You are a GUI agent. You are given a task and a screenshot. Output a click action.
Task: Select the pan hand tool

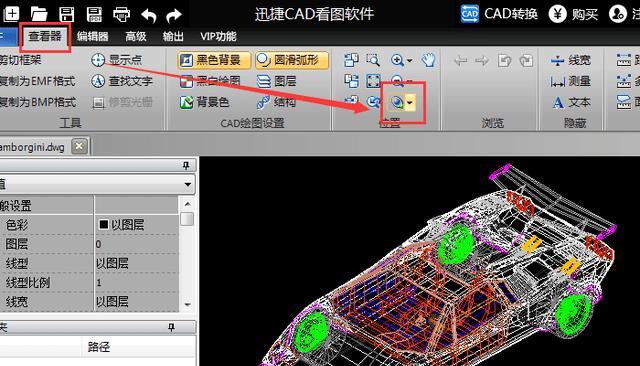click(x=428, y=60)
